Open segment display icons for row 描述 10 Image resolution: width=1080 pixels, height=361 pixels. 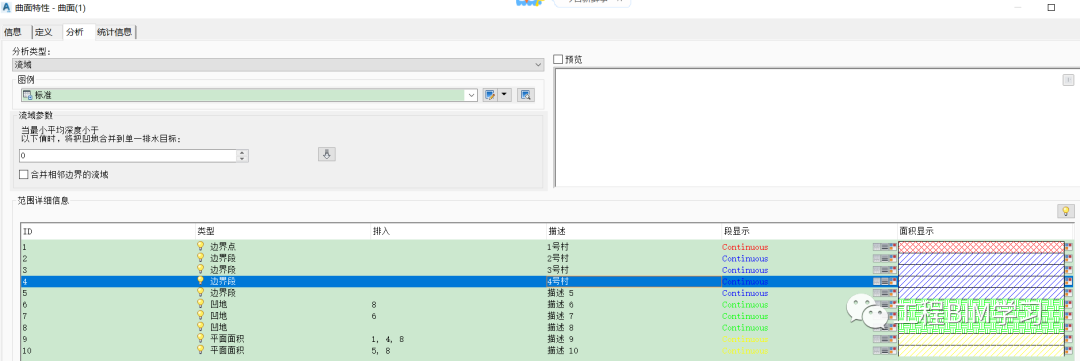click(x=884, y=351)
